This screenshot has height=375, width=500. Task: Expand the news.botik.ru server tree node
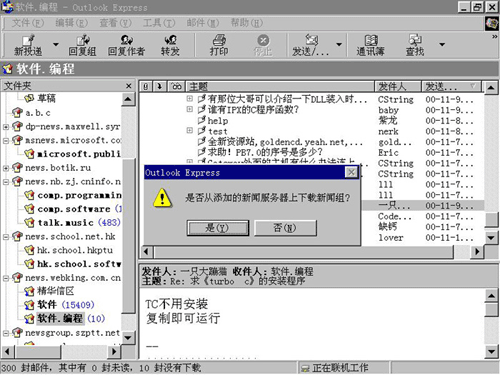[6, 168]
